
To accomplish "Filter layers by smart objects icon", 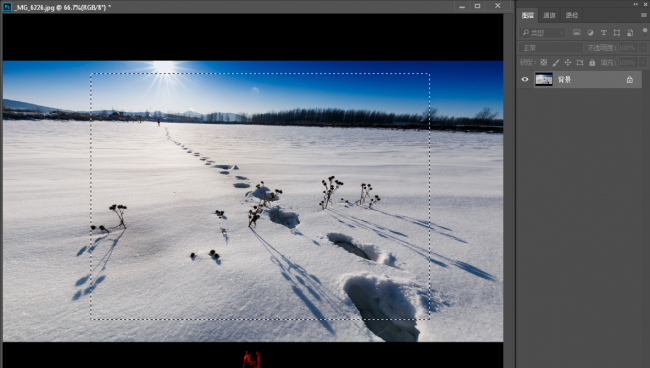I will [x=630, y=32].
